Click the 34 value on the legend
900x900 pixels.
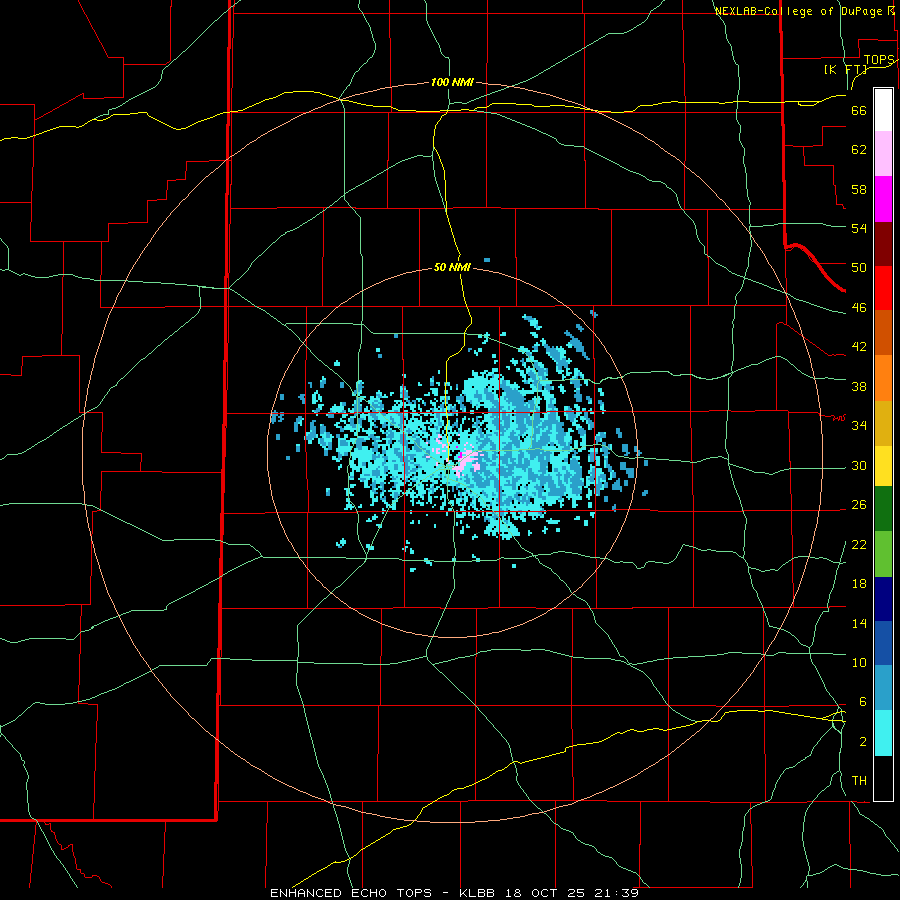(x=859, y=426)
